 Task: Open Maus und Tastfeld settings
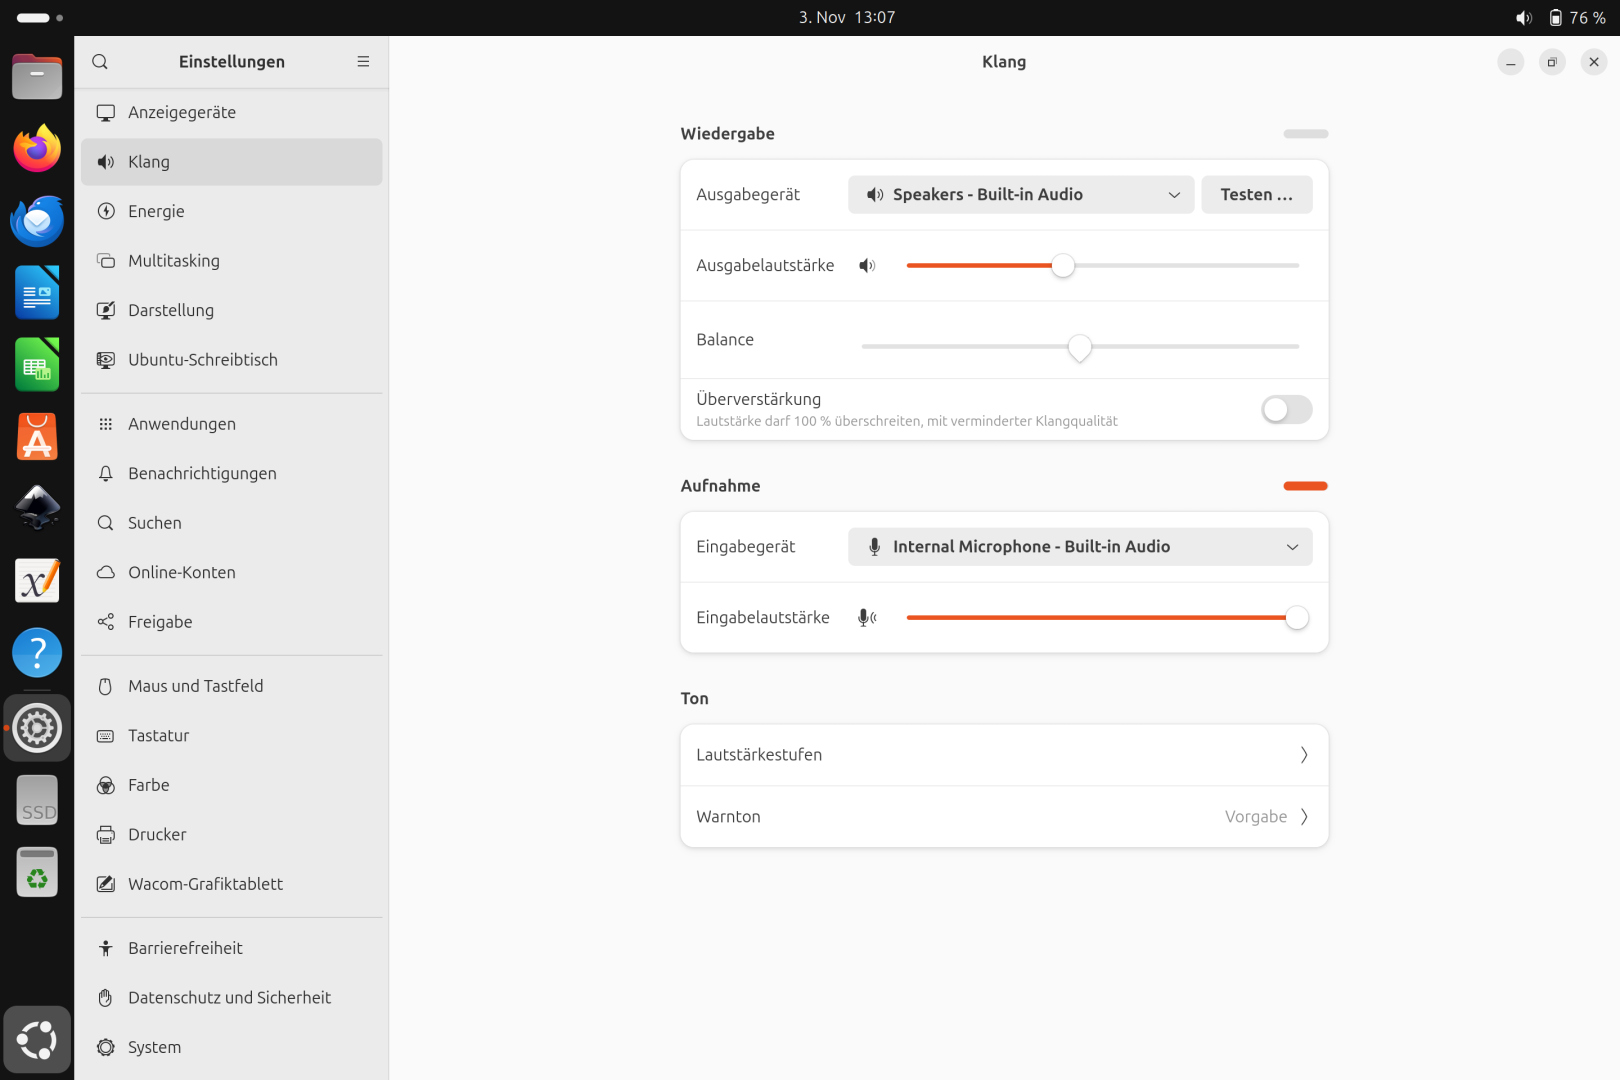point(232,686)
